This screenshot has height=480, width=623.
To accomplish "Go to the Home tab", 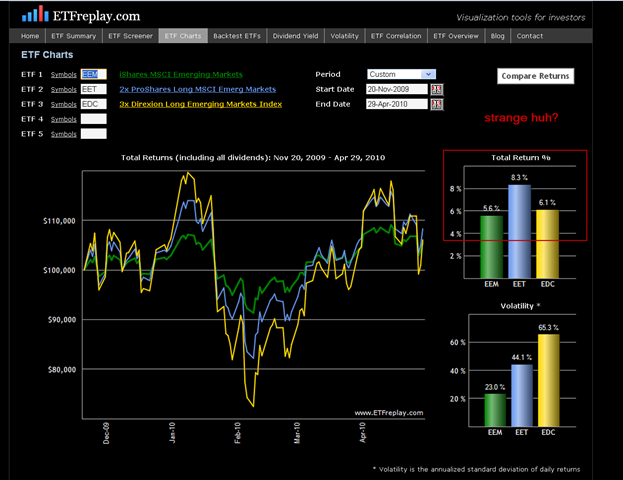I will (x=30, y=36).
